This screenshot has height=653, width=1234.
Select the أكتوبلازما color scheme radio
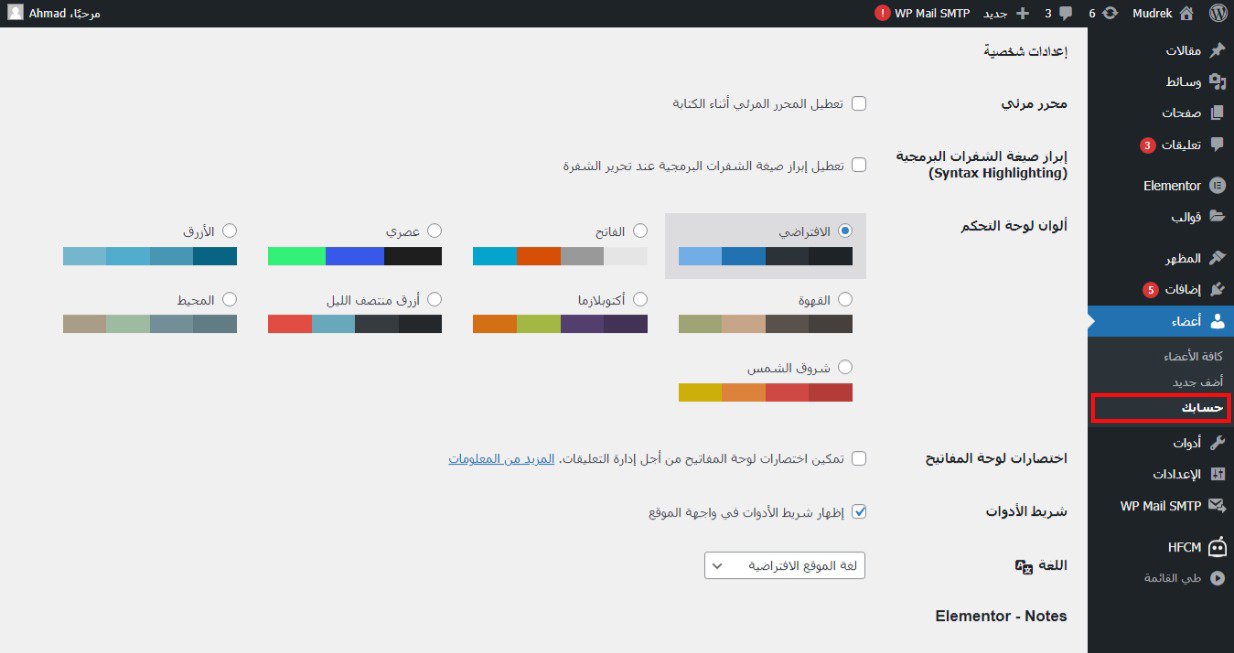(640, 299)
